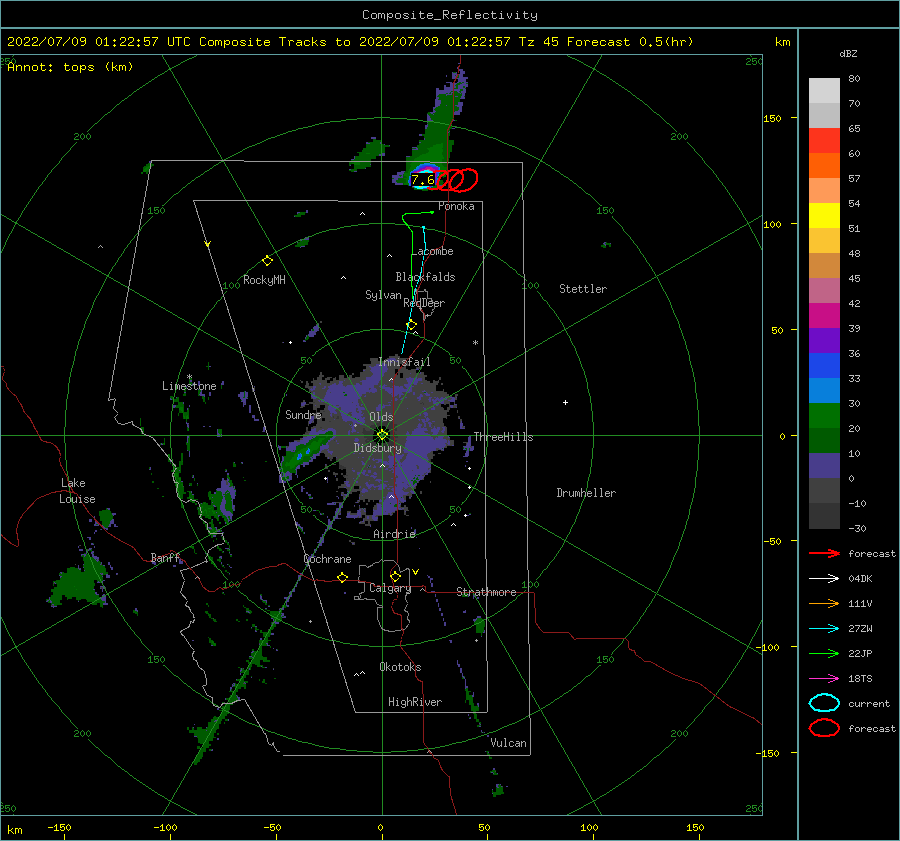Click the yellow diamond marker below Cochrane
This screenshot has width=900, height=841.
coord(343,577)
